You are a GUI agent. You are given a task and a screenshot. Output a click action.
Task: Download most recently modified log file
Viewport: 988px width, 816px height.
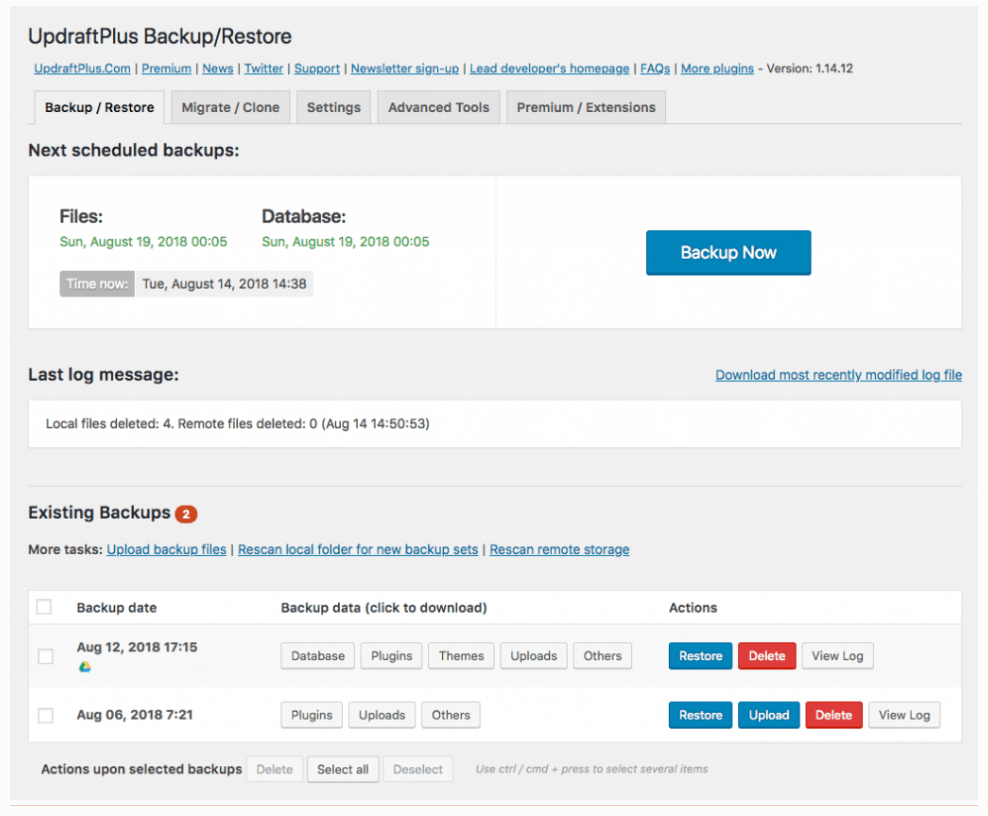839,375
